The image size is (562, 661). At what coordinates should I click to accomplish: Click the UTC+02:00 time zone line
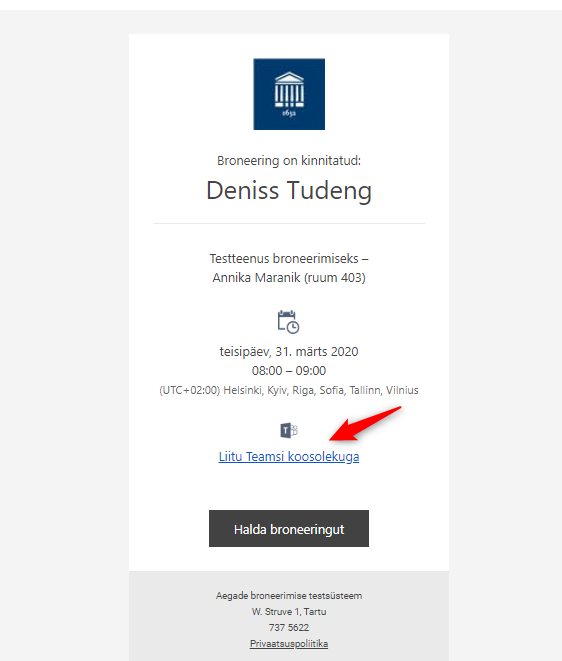289,390
